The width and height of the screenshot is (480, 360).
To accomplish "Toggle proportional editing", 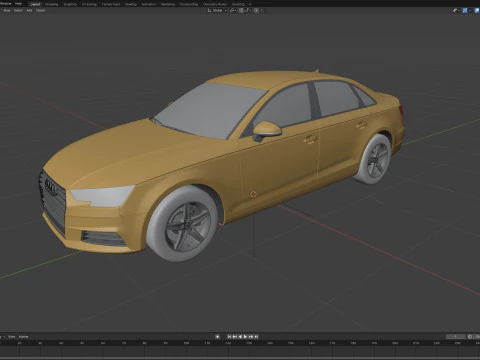I will [x=256, y=10].
